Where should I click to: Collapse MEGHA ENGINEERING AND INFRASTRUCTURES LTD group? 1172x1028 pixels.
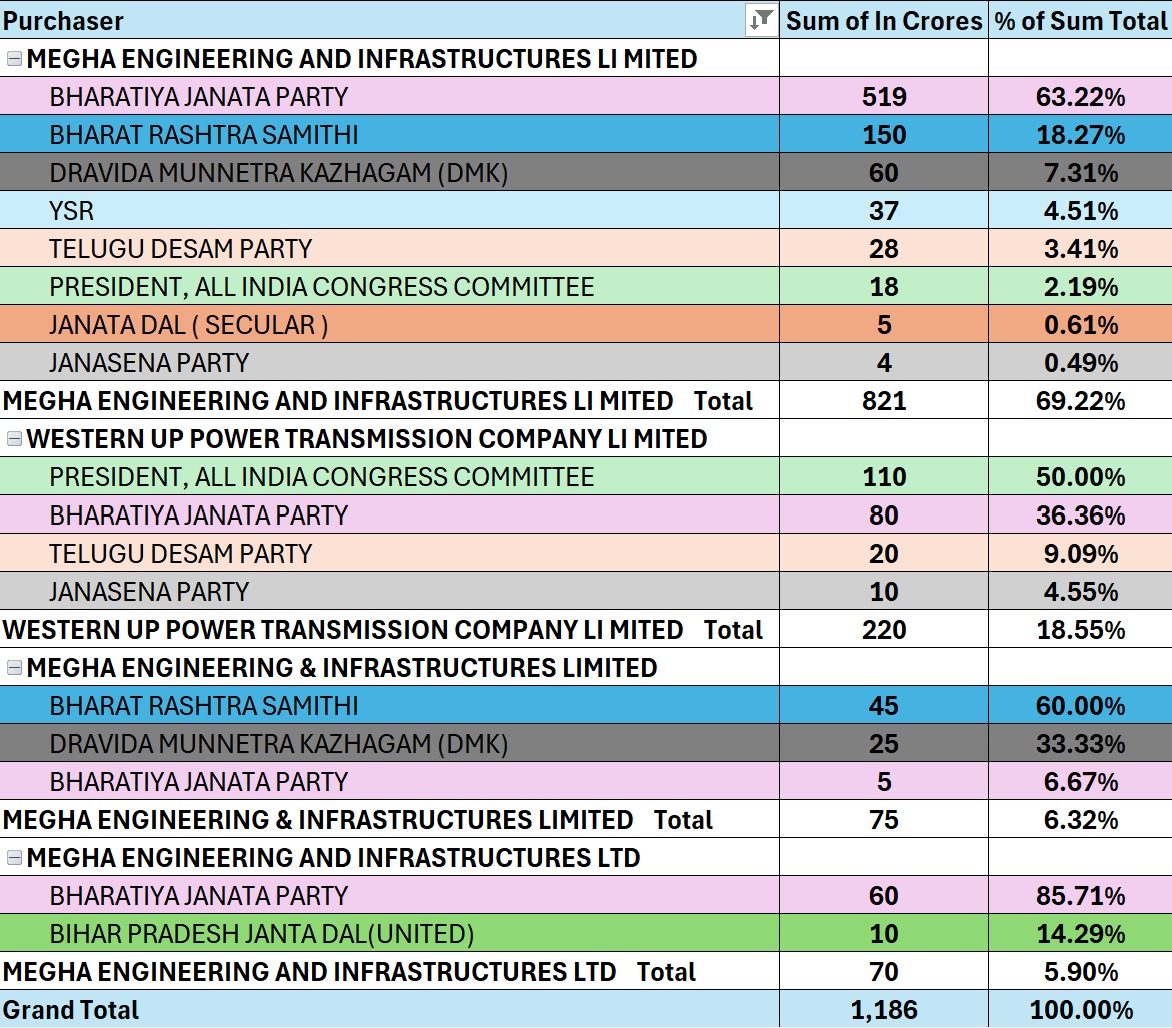coord(14,858)
